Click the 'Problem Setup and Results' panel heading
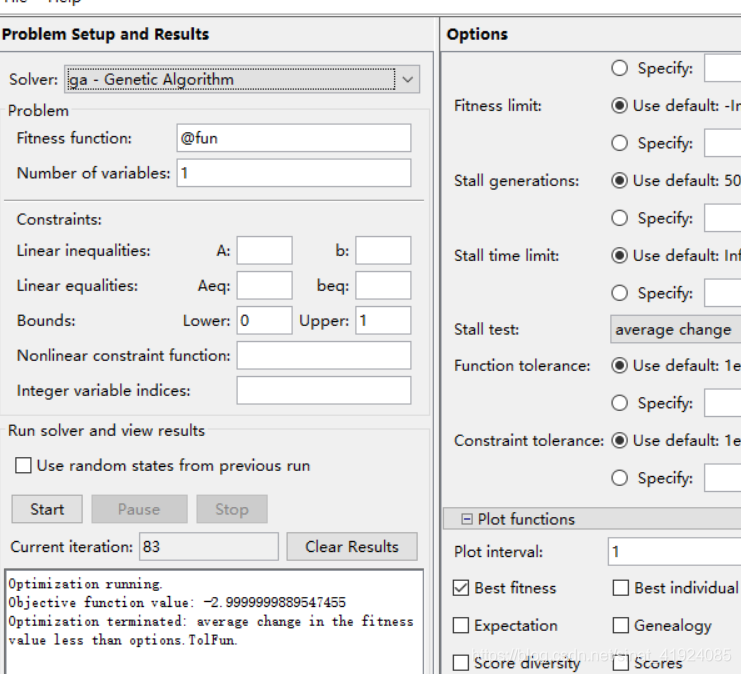741x674 pixels. click(105, 34)
